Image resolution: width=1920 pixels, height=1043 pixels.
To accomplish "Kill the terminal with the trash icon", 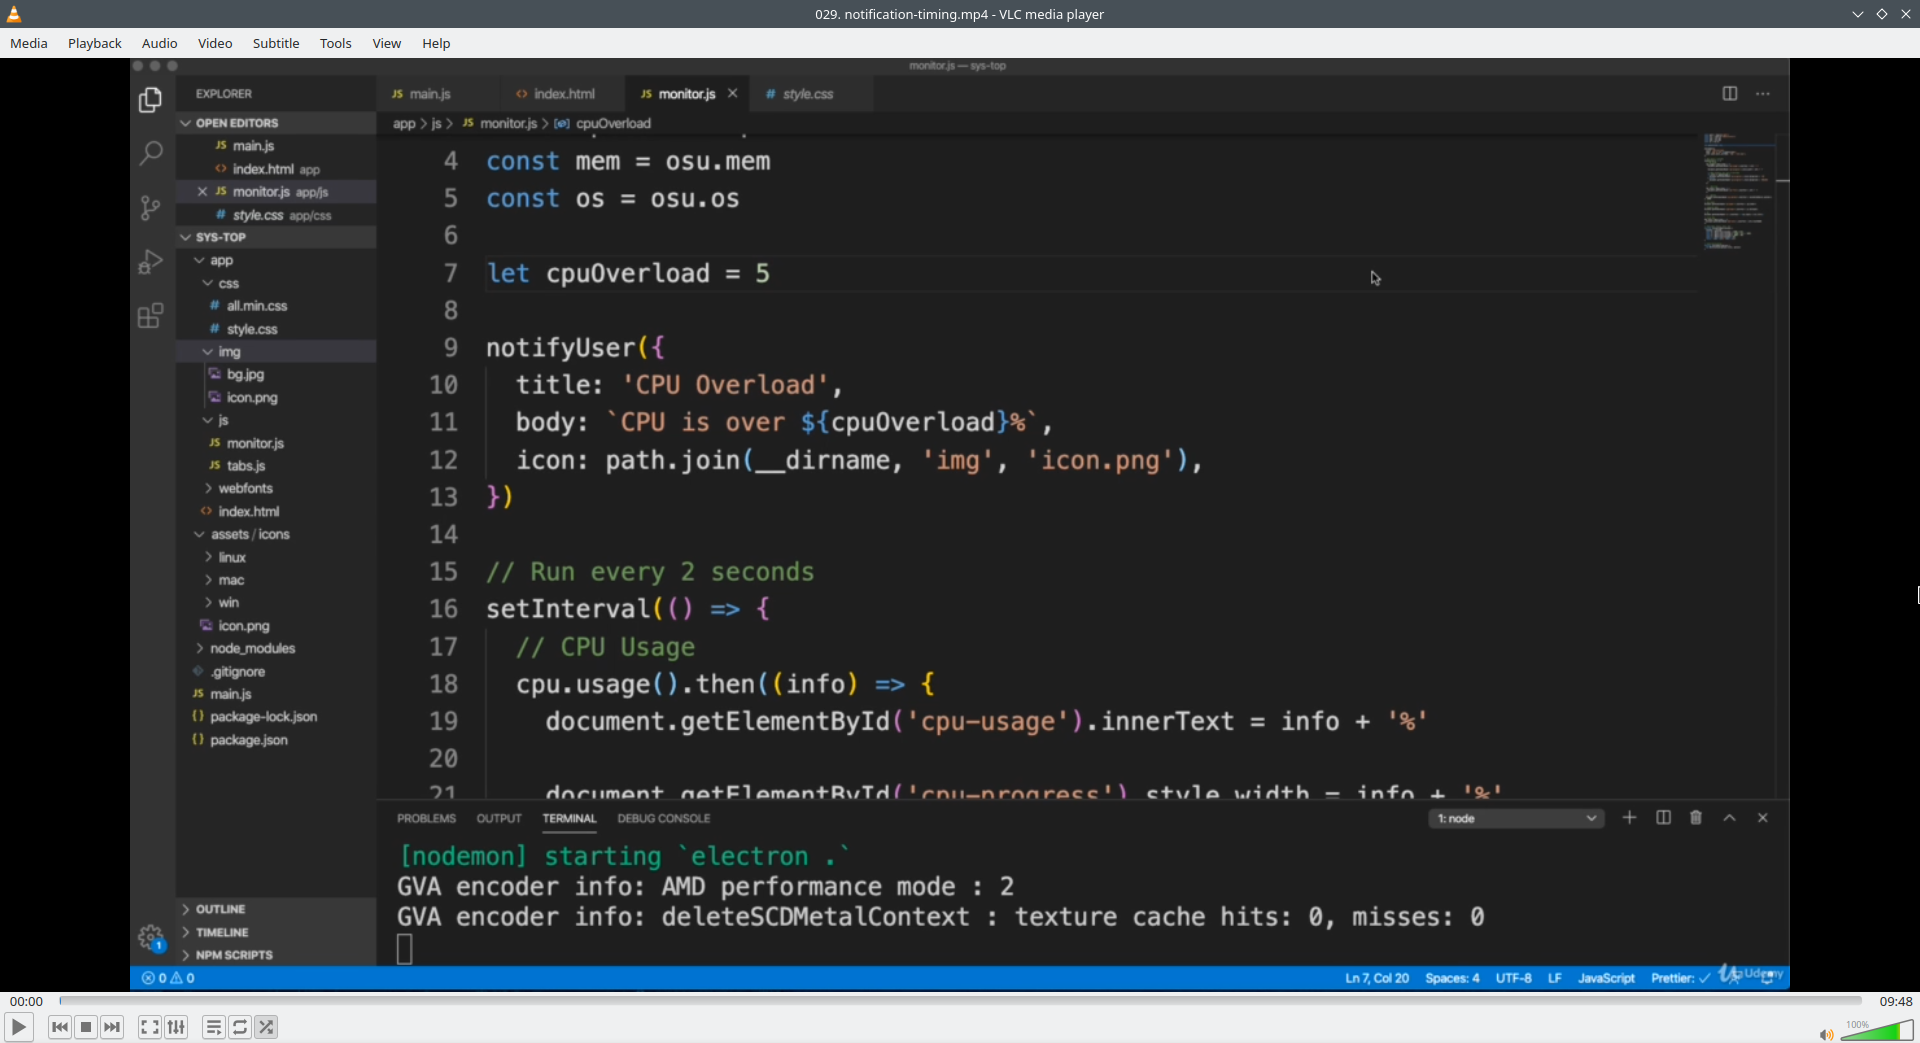I will coord(1696,818).
